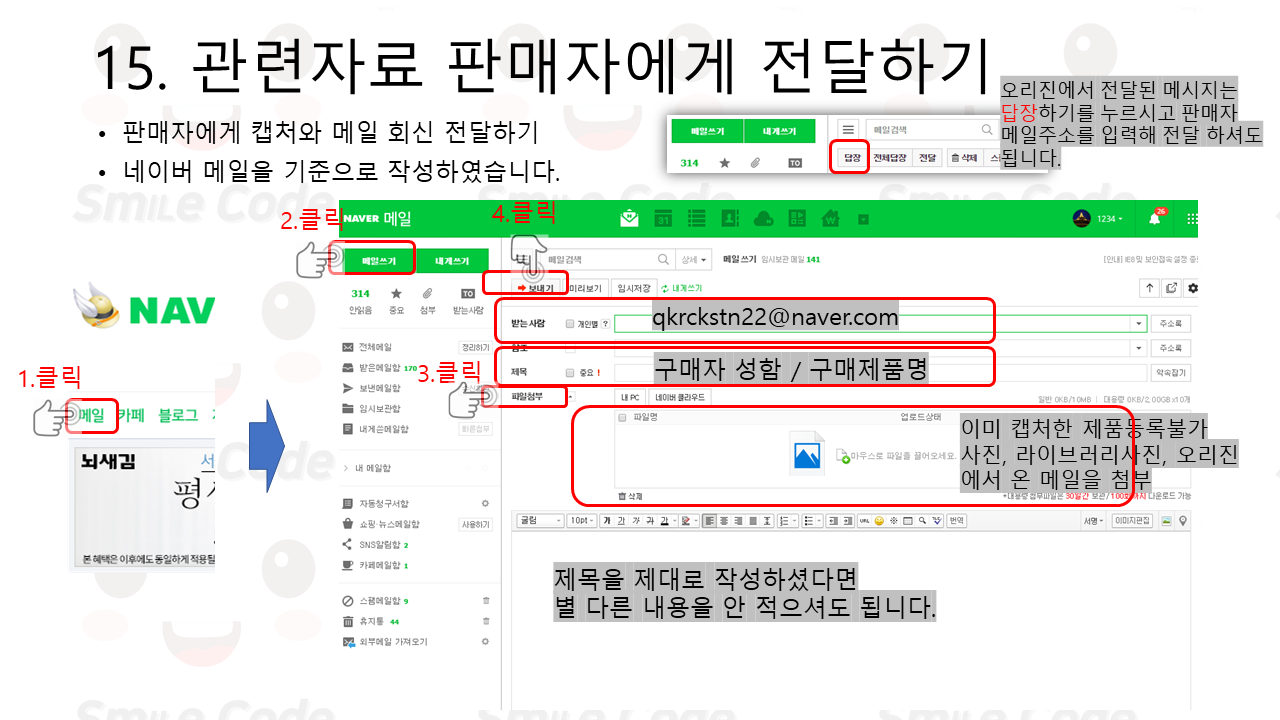Check the 중요 importance checkbox
1280x720 pixels.
569,372
